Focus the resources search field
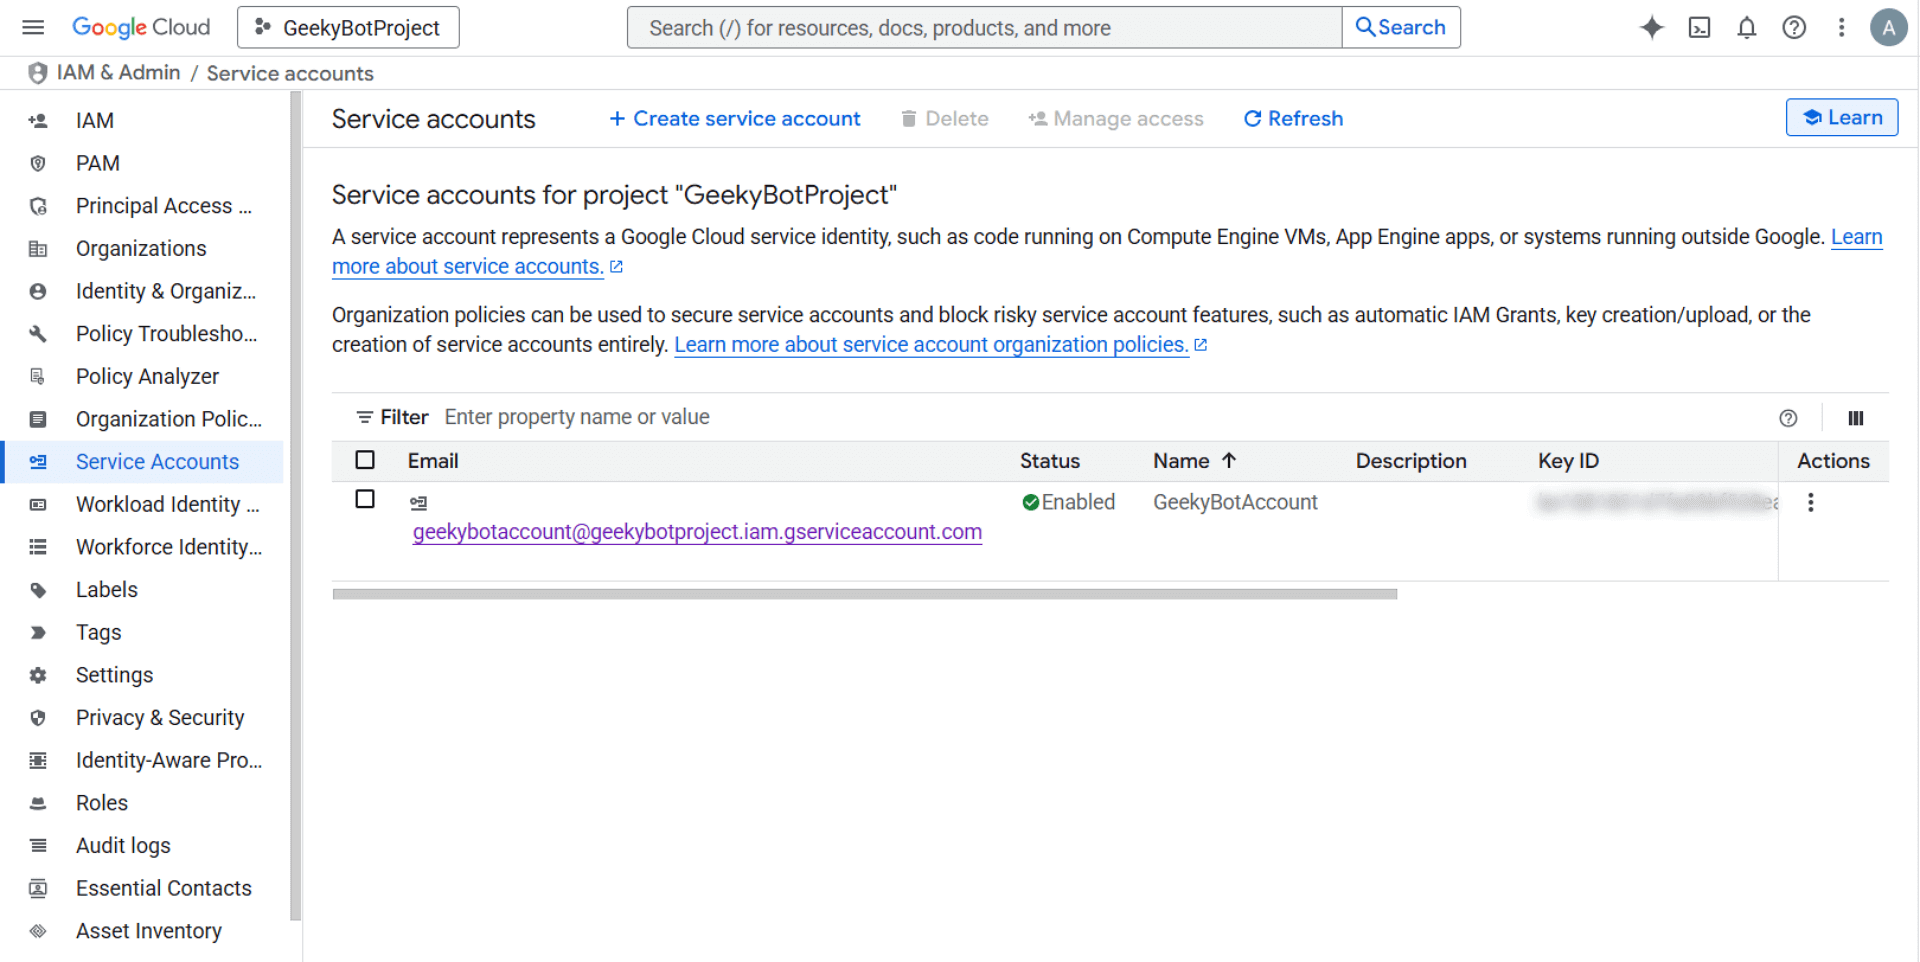Screen dimensions: 1920x962 [x=984, y=27]
